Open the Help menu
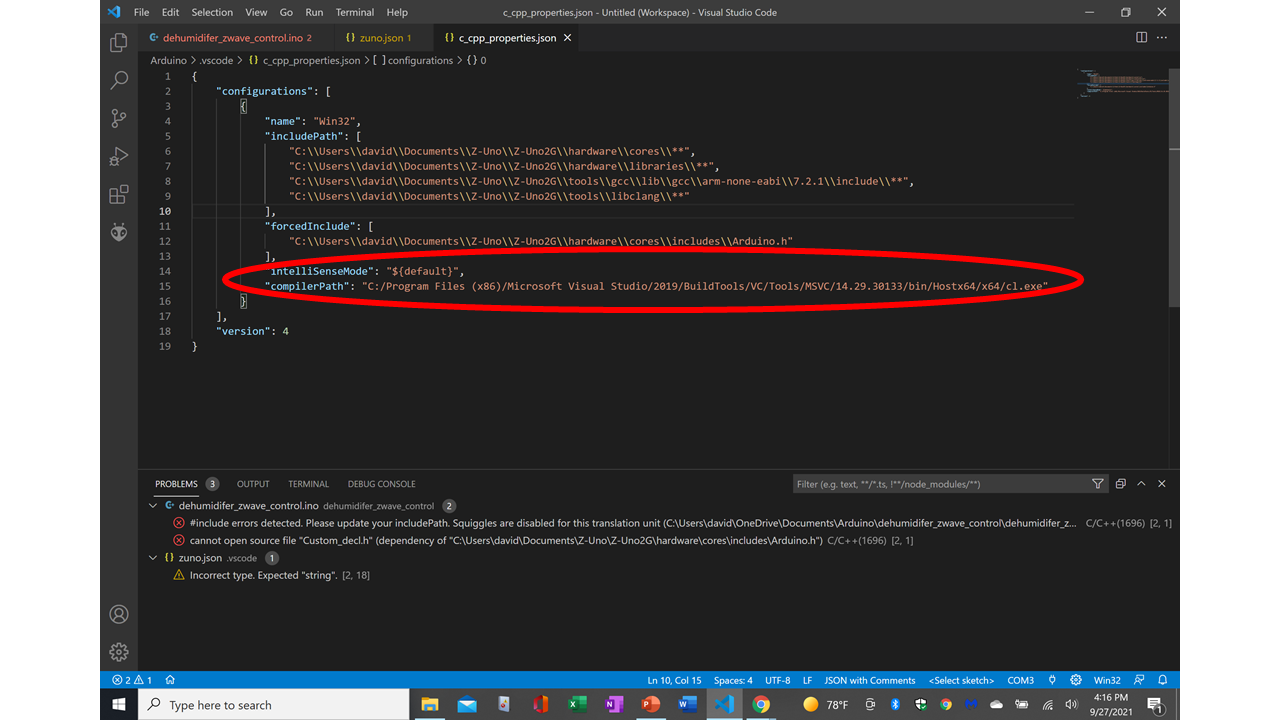 (397, 12)
